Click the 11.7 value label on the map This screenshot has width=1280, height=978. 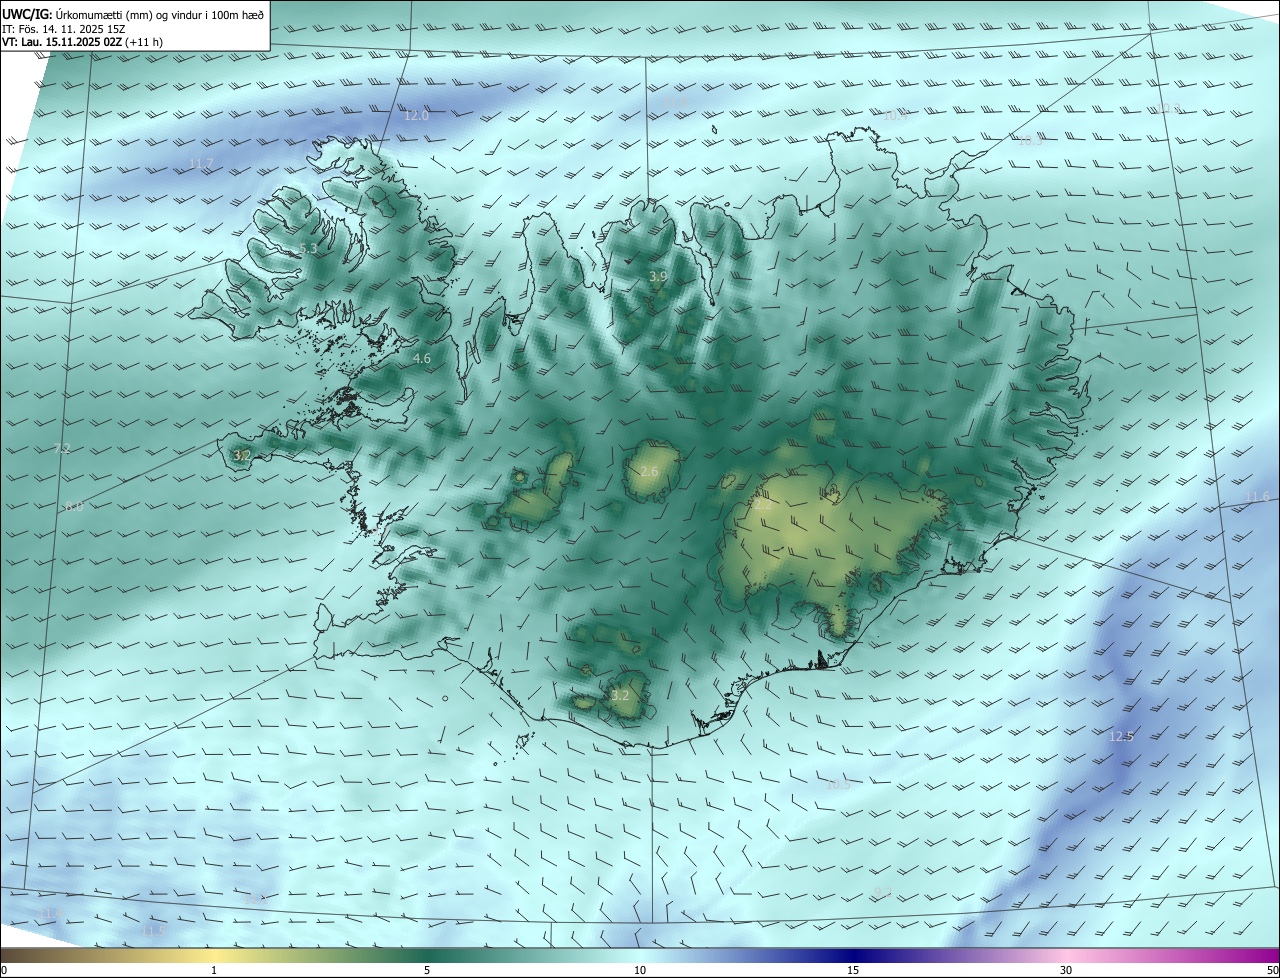click(x=201, y=164)
